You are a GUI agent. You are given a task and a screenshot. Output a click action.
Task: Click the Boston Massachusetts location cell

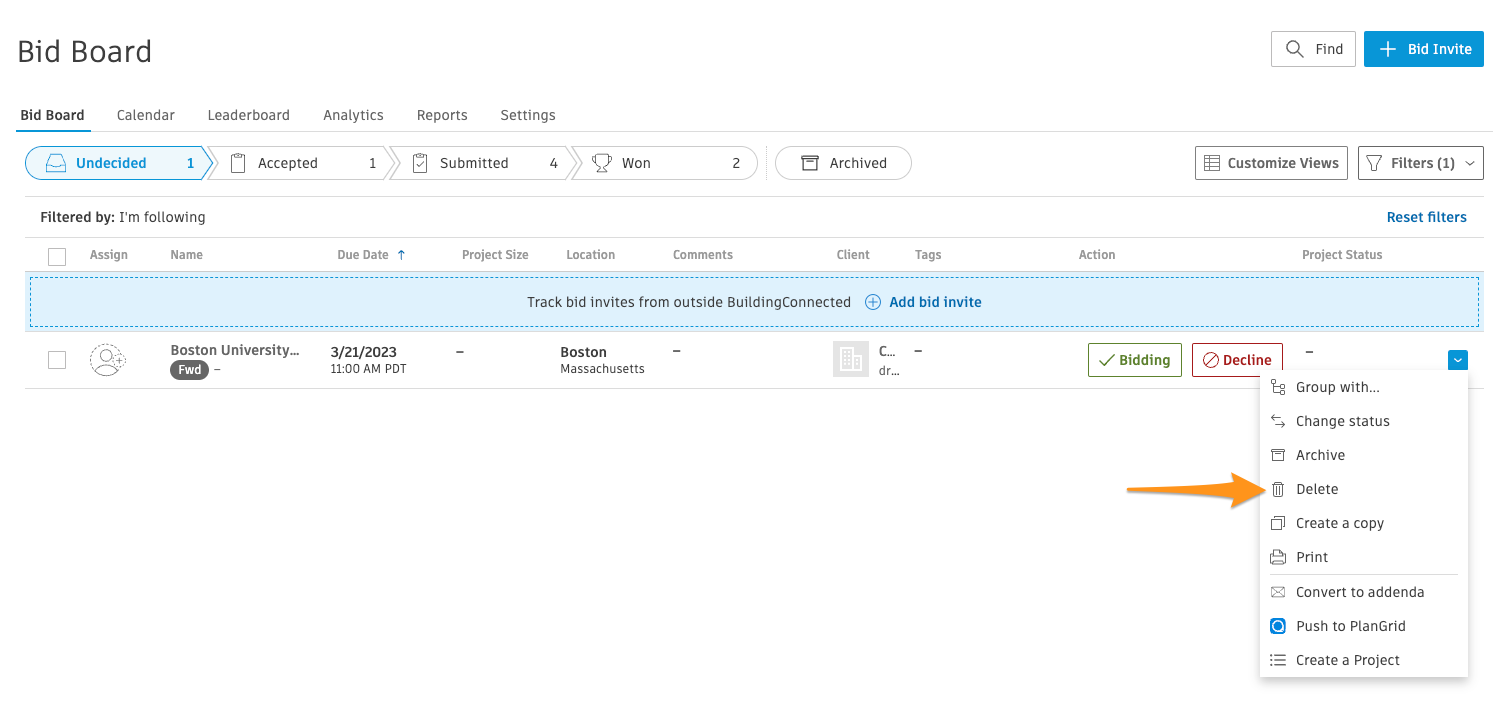coord(602,360)
